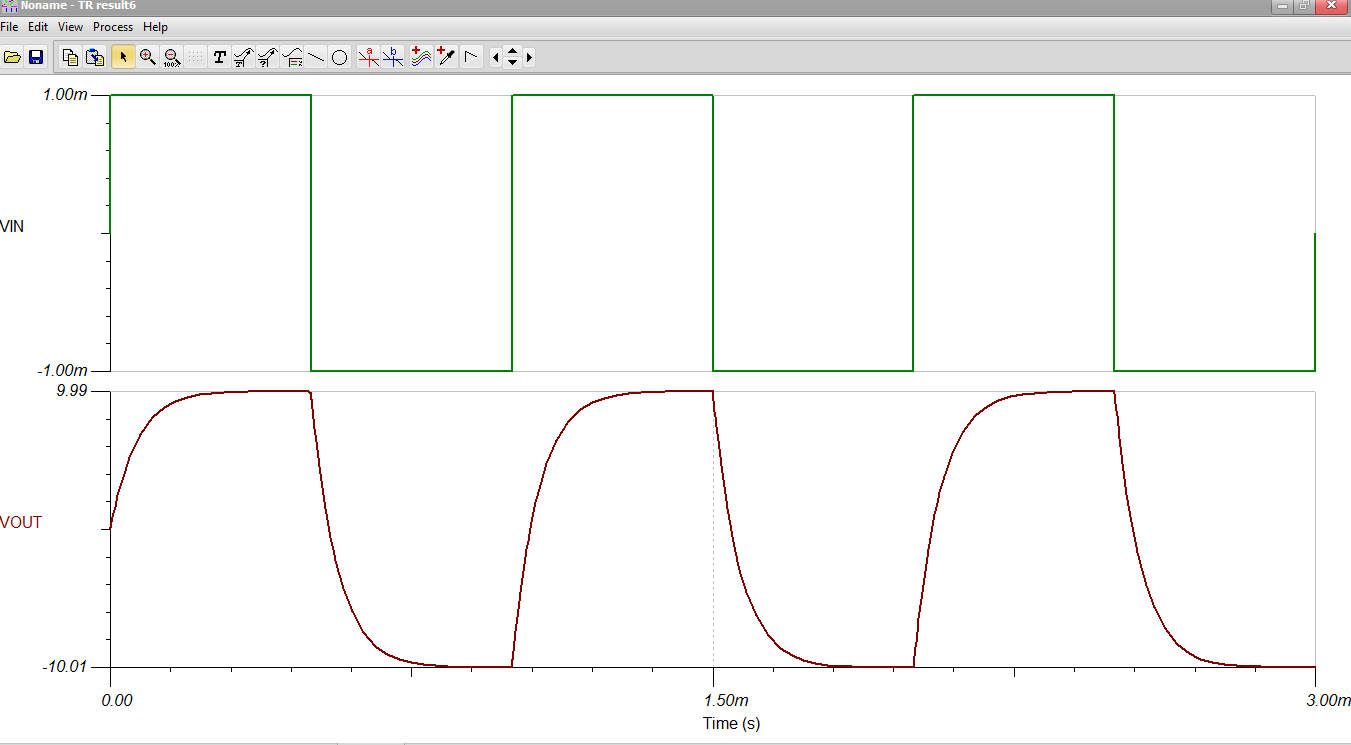This screenshot has width=1351, height=745.
Task: Insert a label using the Text tool
Action: click(218, 57)
